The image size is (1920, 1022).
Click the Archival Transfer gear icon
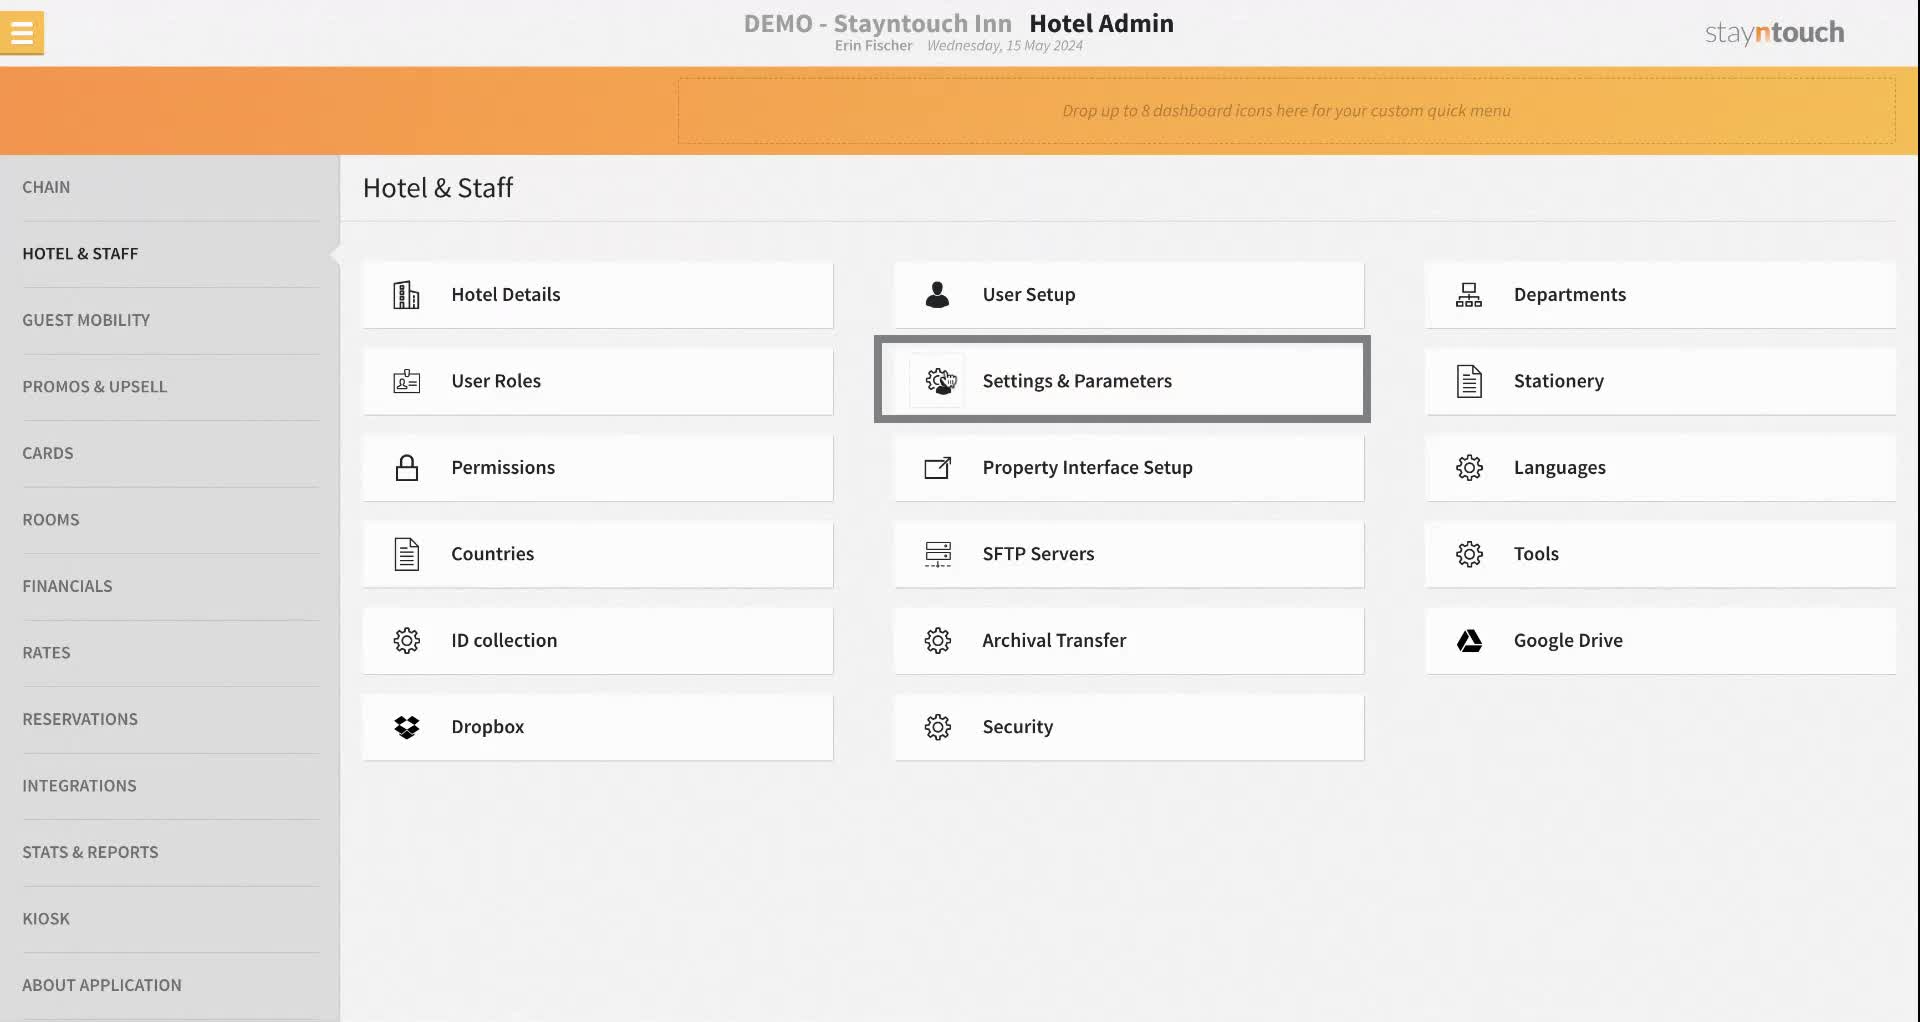(937, 640)
